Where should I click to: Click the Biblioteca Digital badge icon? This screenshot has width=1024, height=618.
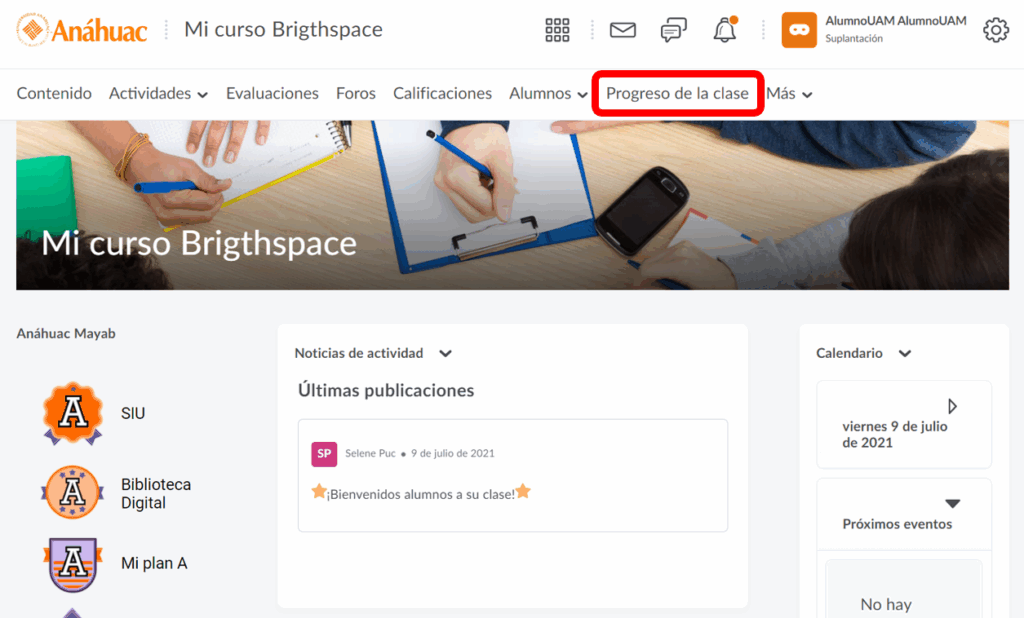[x=73, y=493]
